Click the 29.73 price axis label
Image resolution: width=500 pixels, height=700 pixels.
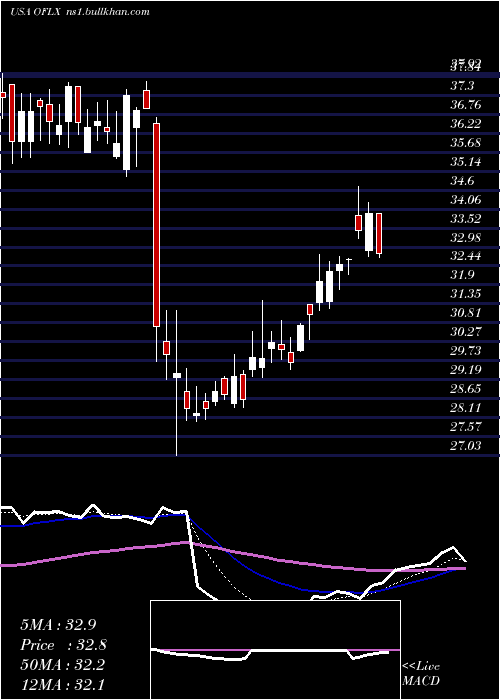click(465, 351)
